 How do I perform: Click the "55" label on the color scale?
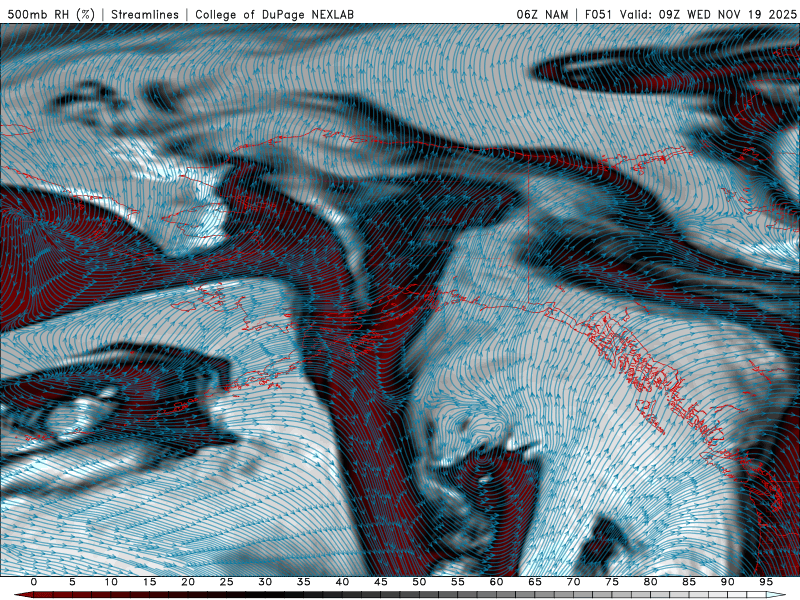point(458,582)
